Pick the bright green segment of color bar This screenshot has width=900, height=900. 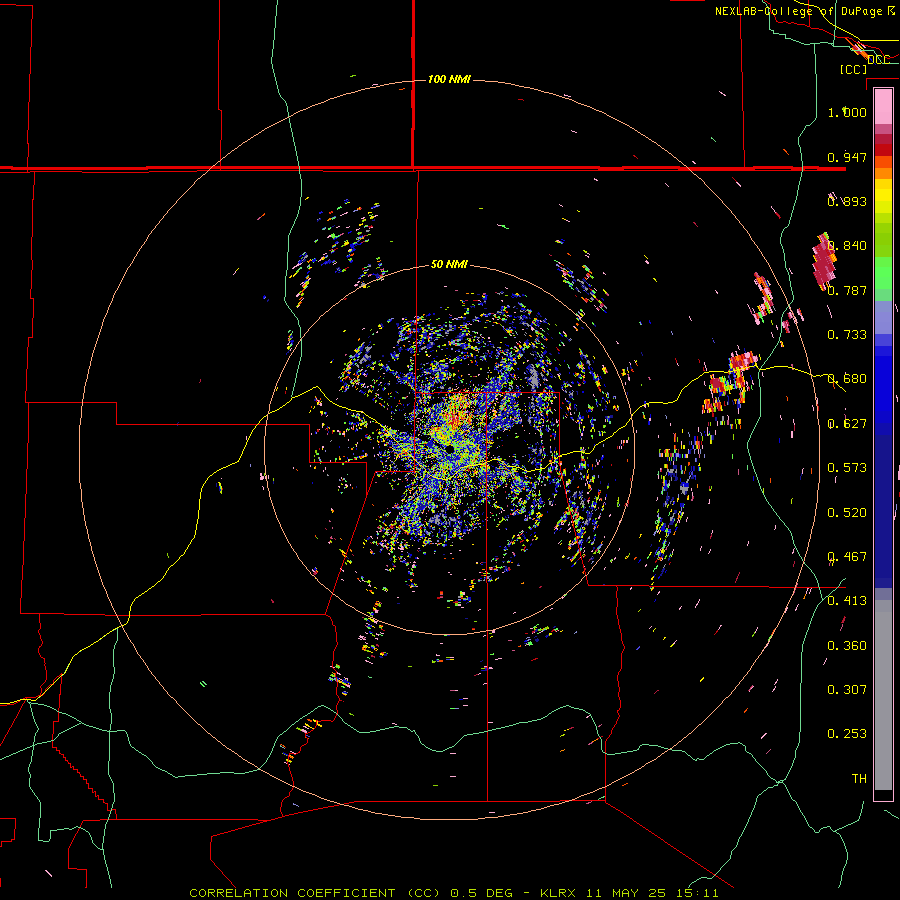pos(883,273)
